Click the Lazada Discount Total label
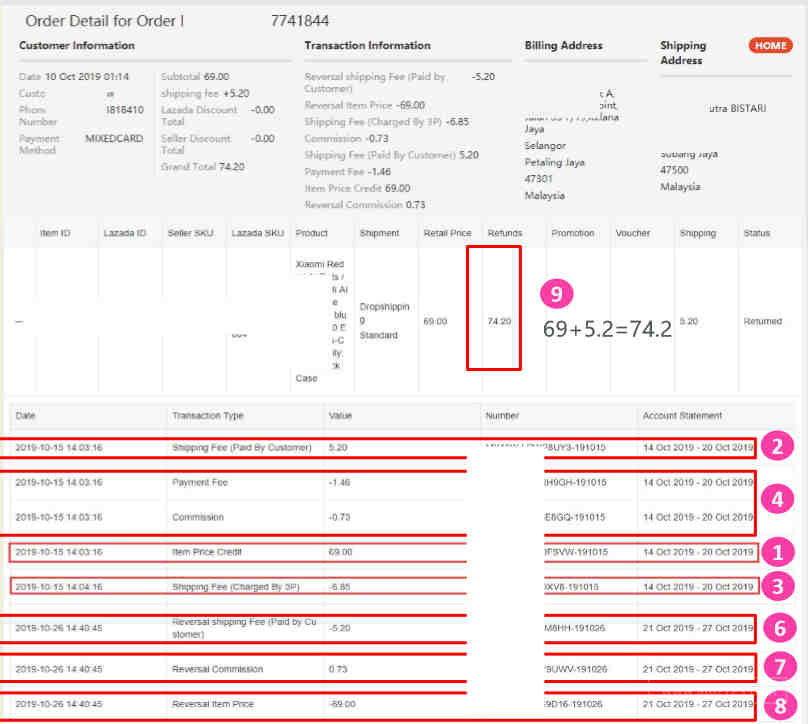This screenshot has height=724, width=808. coord(198,115)
